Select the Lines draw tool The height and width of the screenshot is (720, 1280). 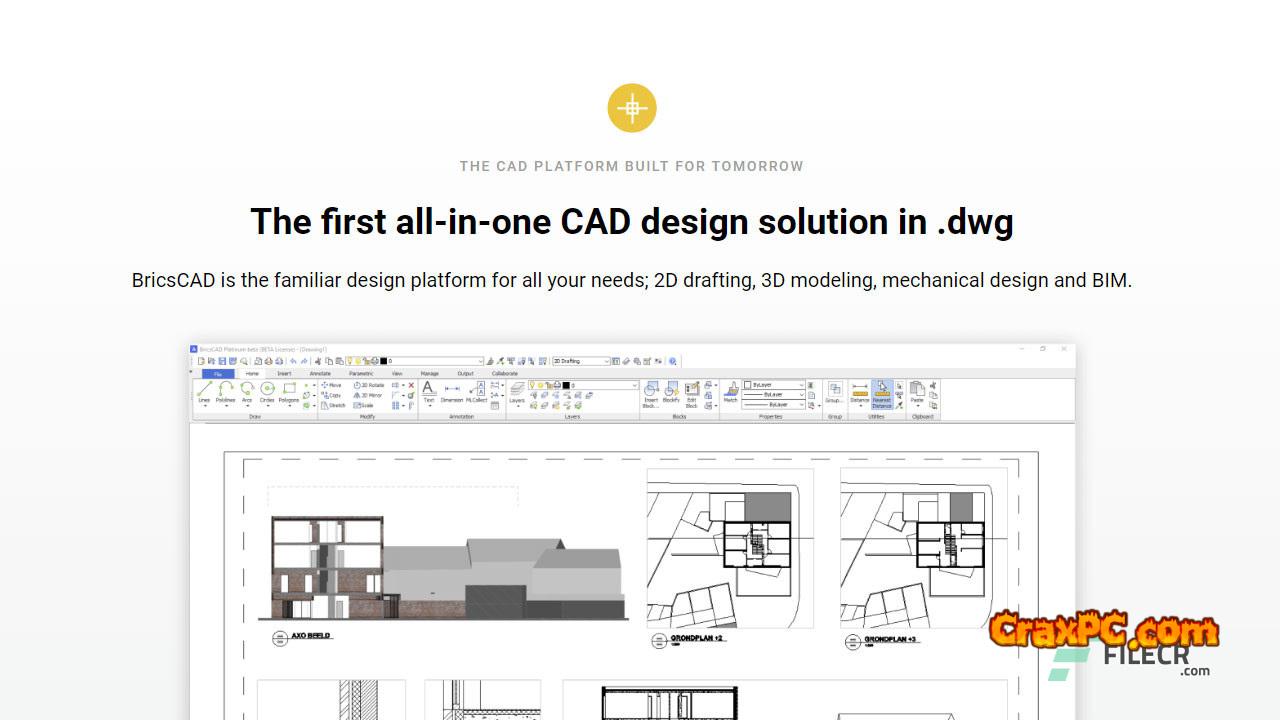click(x=204, y=392)
